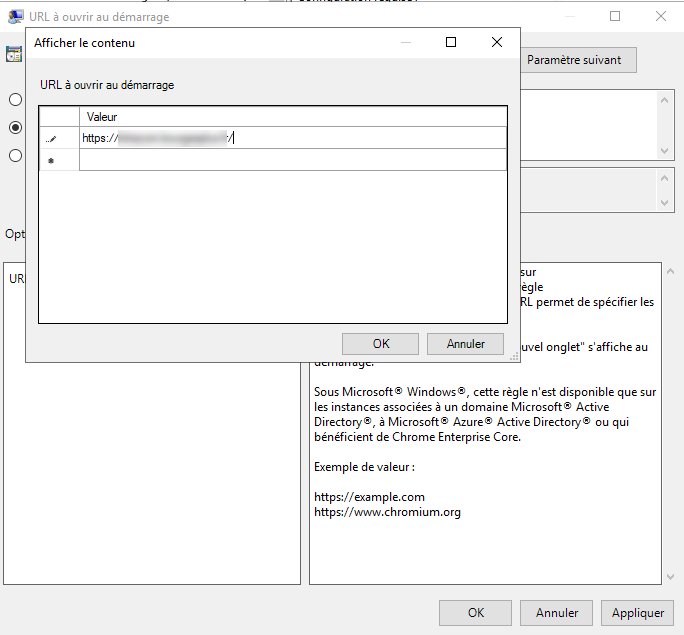Click the "Valeur" column header
Screen dimensions: 684x635
(x=292, y=117)
